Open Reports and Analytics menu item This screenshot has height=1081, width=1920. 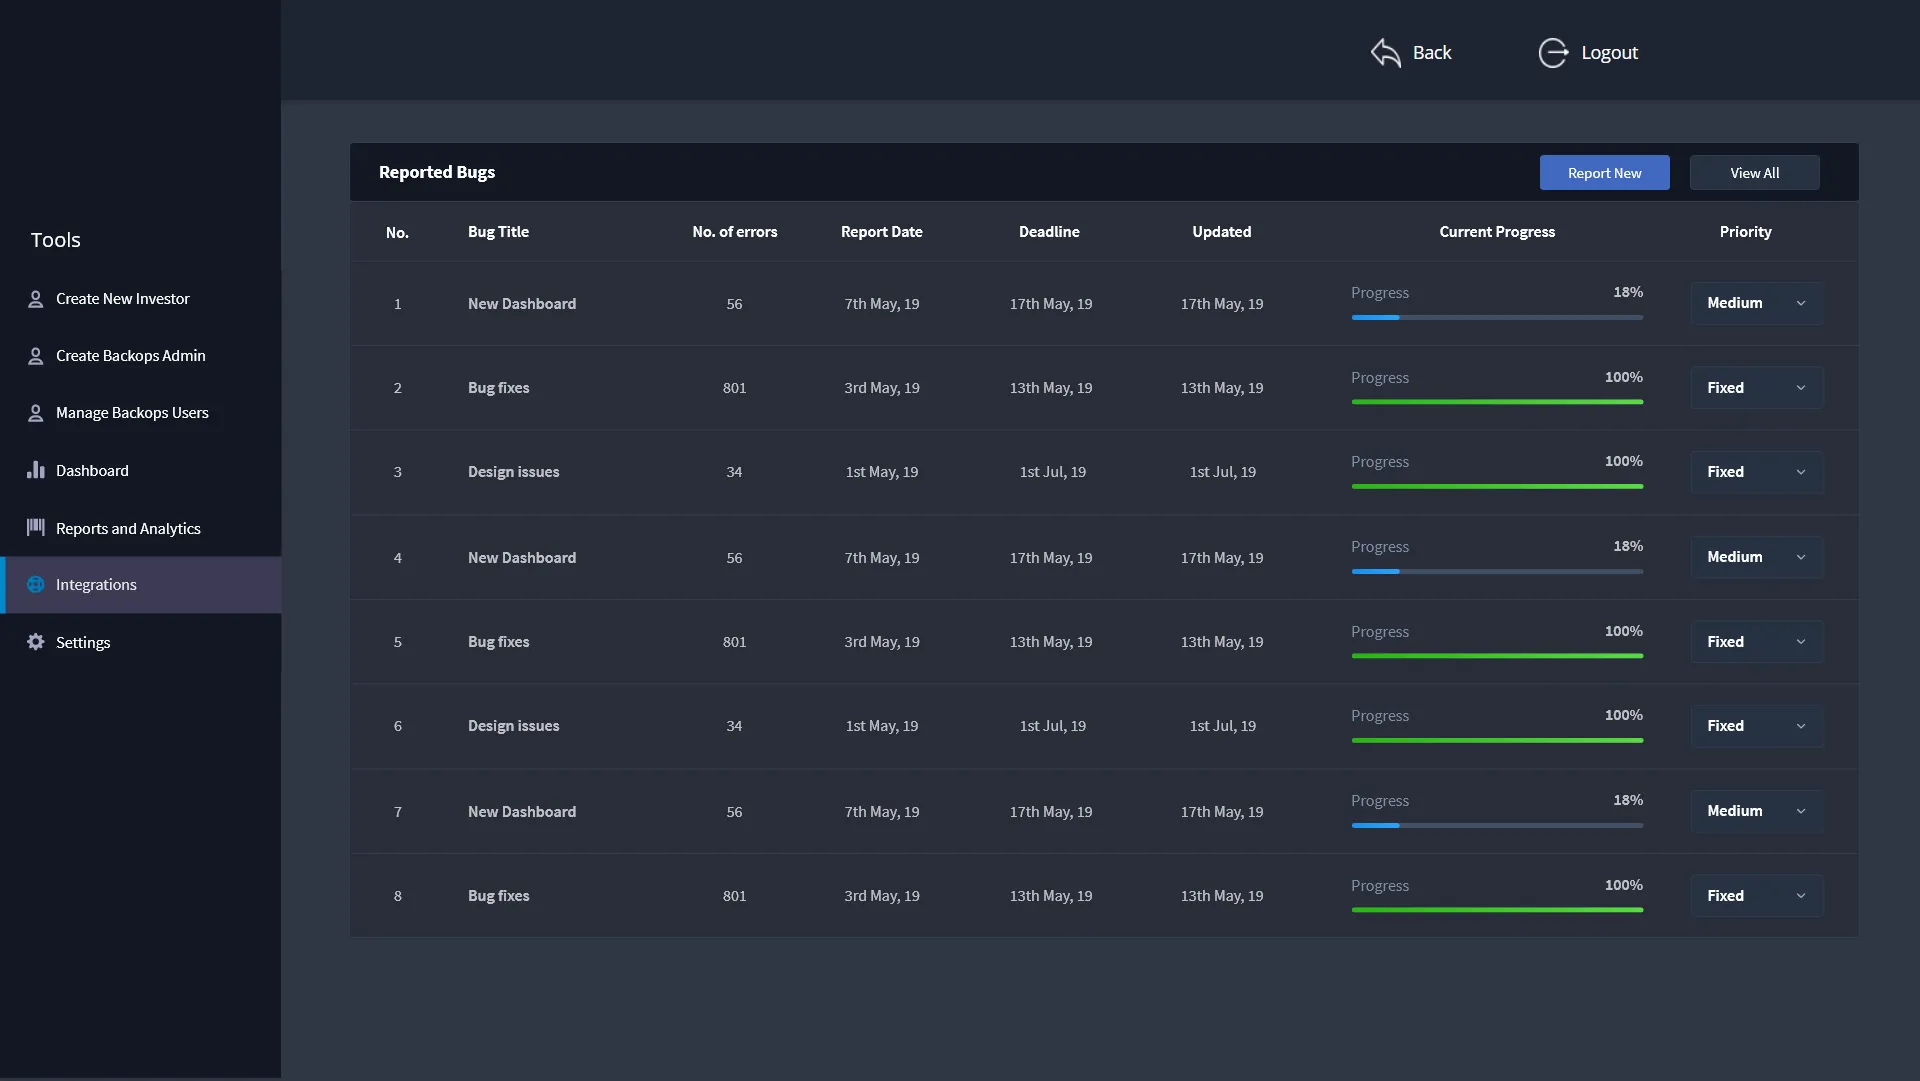[x=128, y=529]
